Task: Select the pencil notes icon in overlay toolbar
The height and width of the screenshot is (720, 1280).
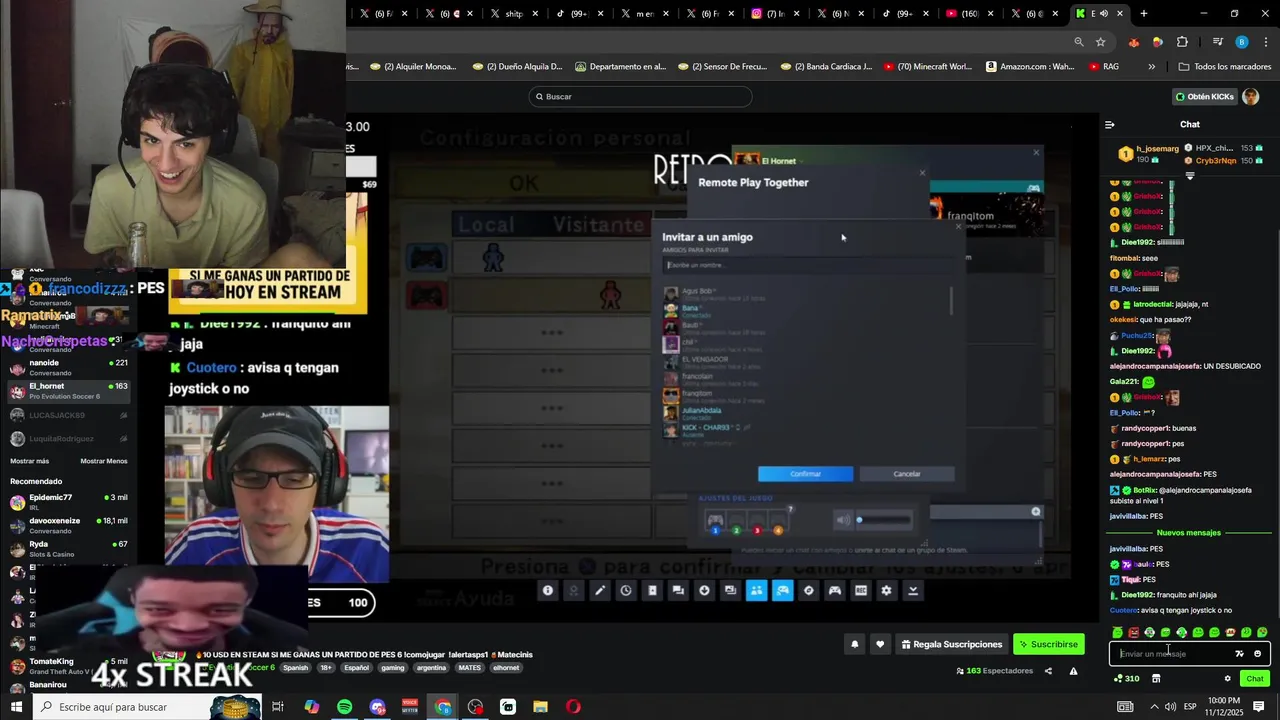Action: pos(600,591)
